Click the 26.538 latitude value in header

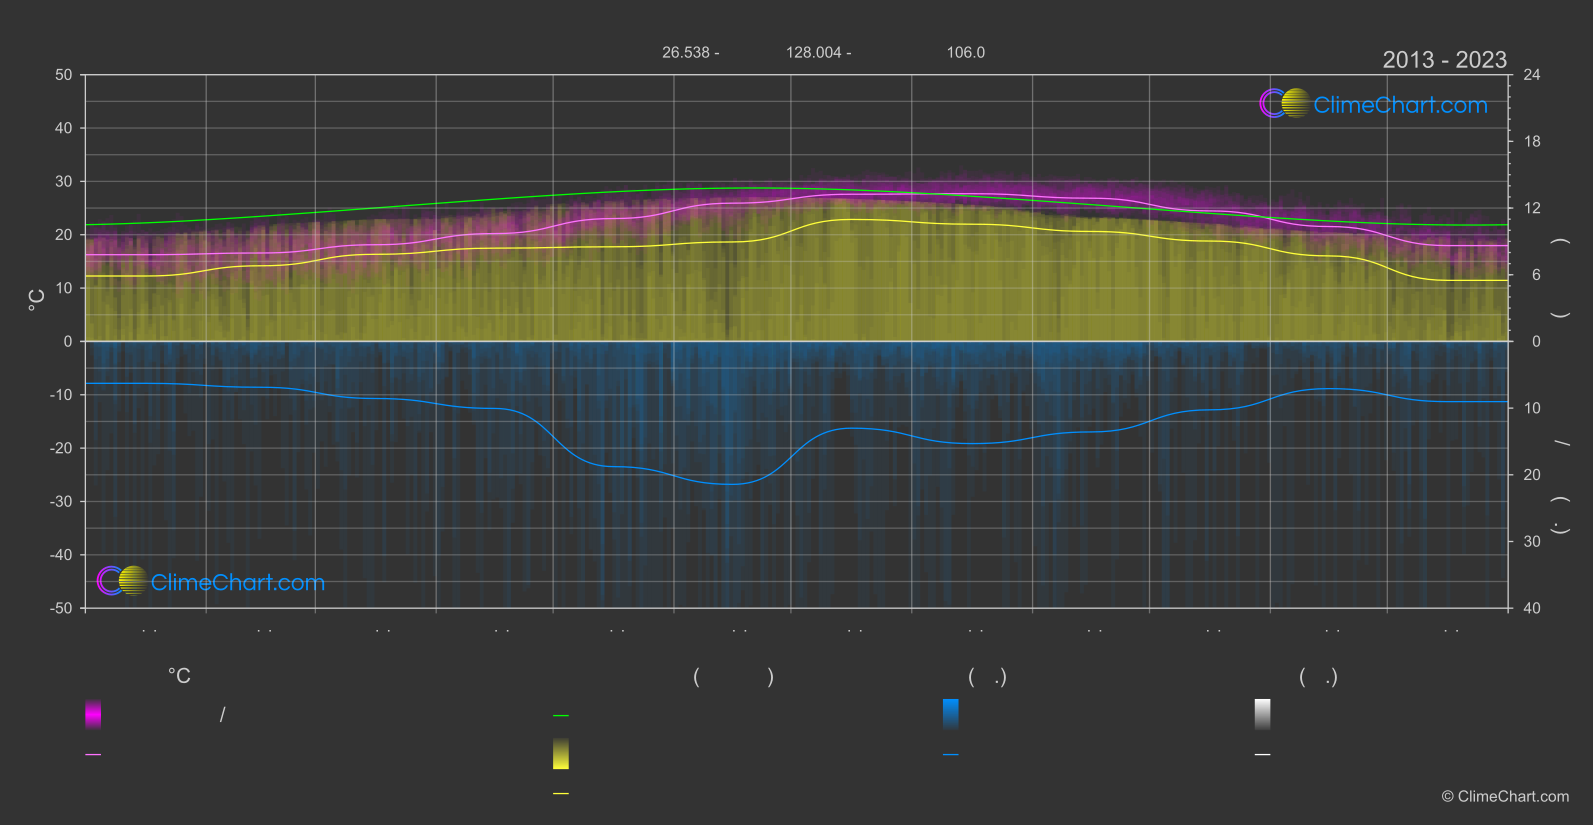point(685,52)
